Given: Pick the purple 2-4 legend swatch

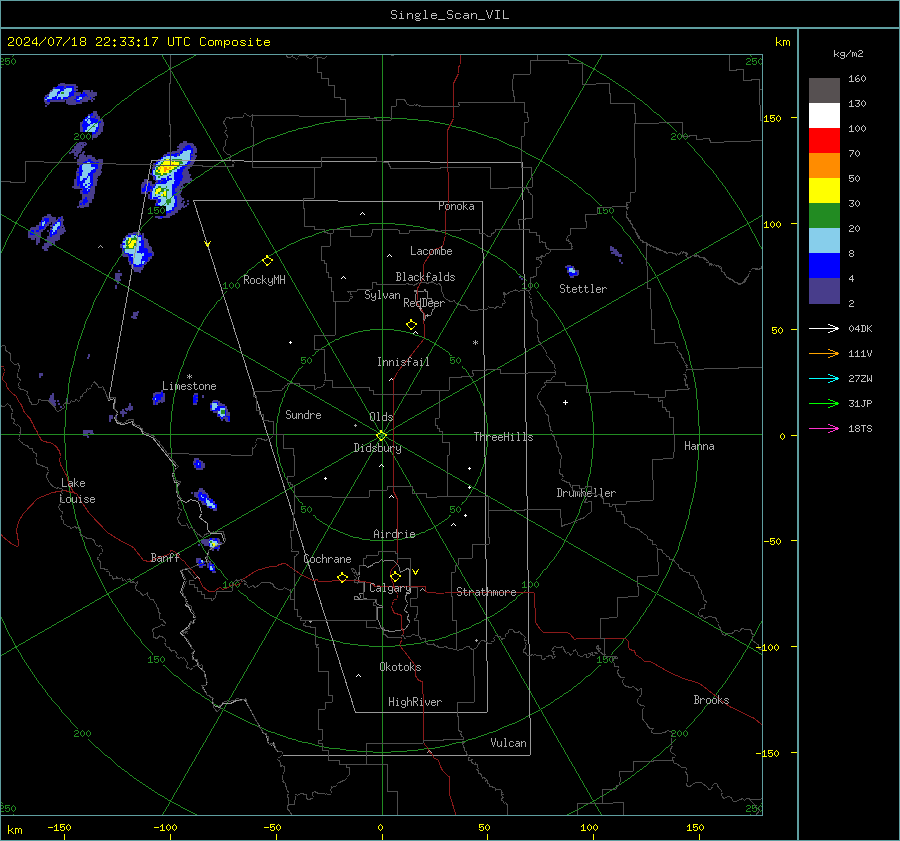Looking at the screenshot, I should coord(824,291).
